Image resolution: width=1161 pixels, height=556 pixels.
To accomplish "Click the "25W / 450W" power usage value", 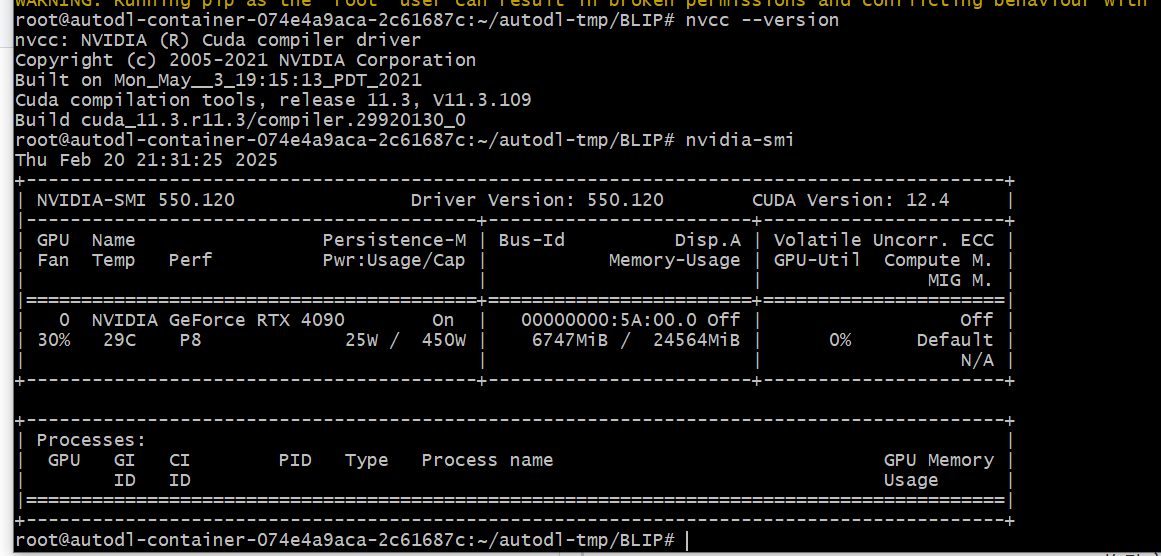I will pos(406,340).
